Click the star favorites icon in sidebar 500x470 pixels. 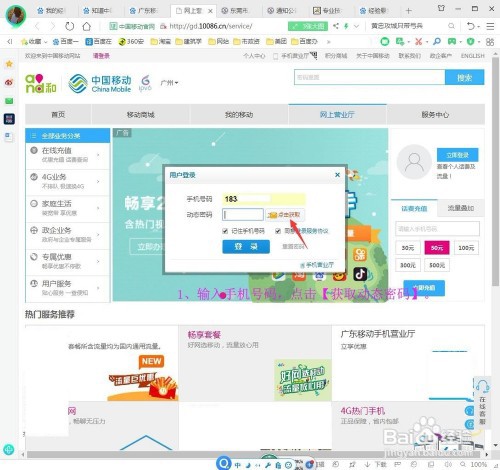point(9,64)
